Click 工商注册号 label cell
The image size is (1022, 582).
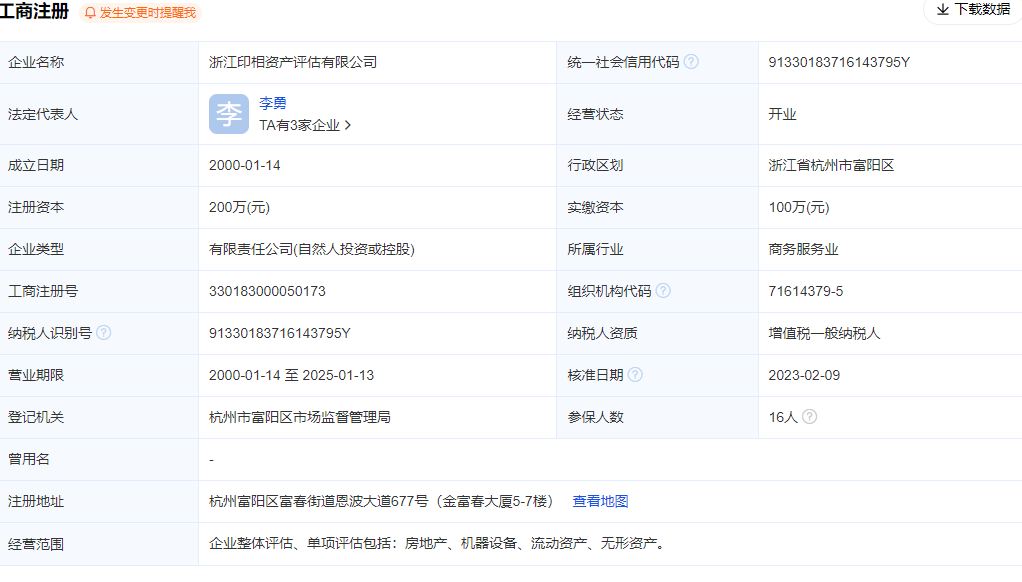point(99,291)
